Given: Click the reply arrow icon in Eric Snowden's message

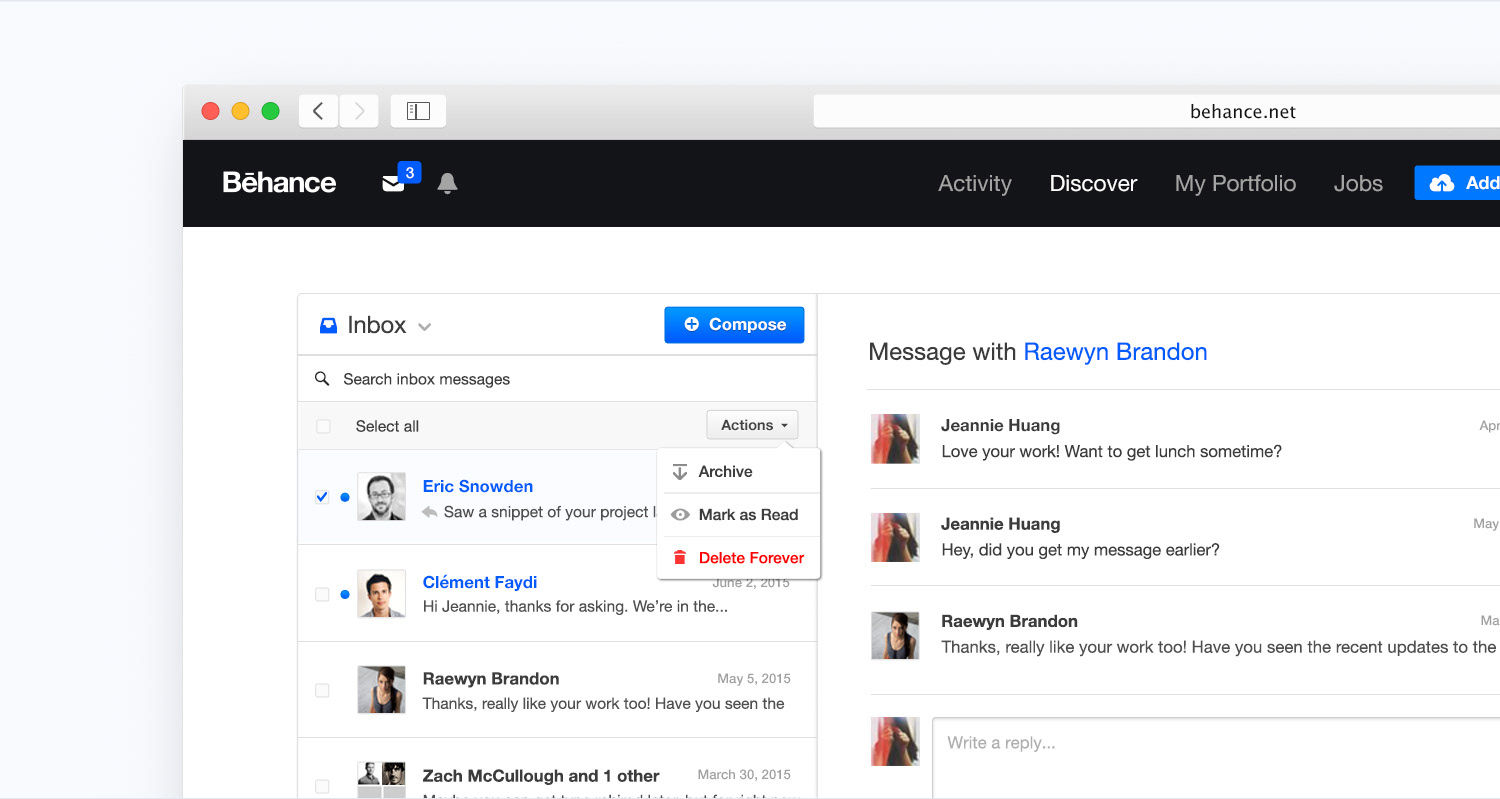Looking at the screenshot, I should point(430,512).
